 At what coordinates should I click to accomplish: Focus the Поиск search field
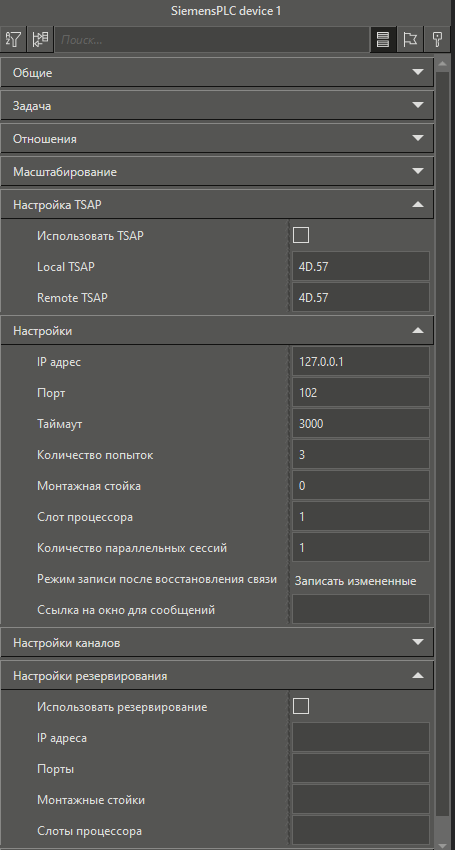pos(212,40)
